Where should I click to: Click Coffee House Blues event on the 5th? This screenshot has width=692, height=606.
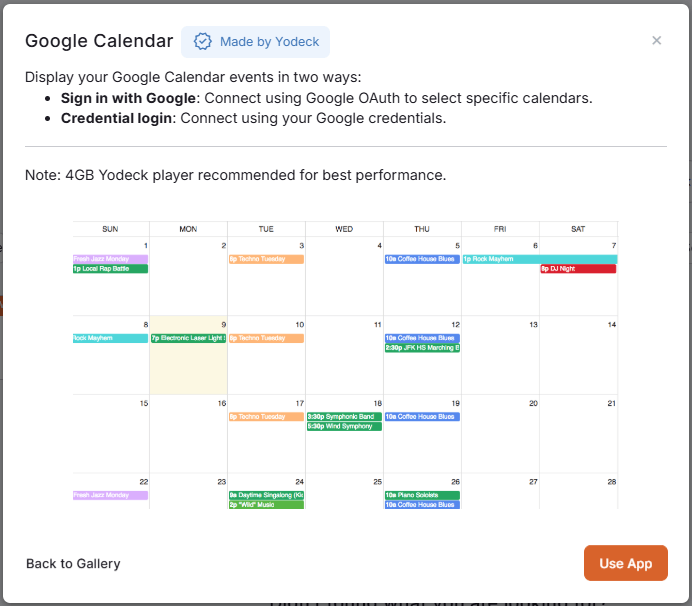pos(422,259)
